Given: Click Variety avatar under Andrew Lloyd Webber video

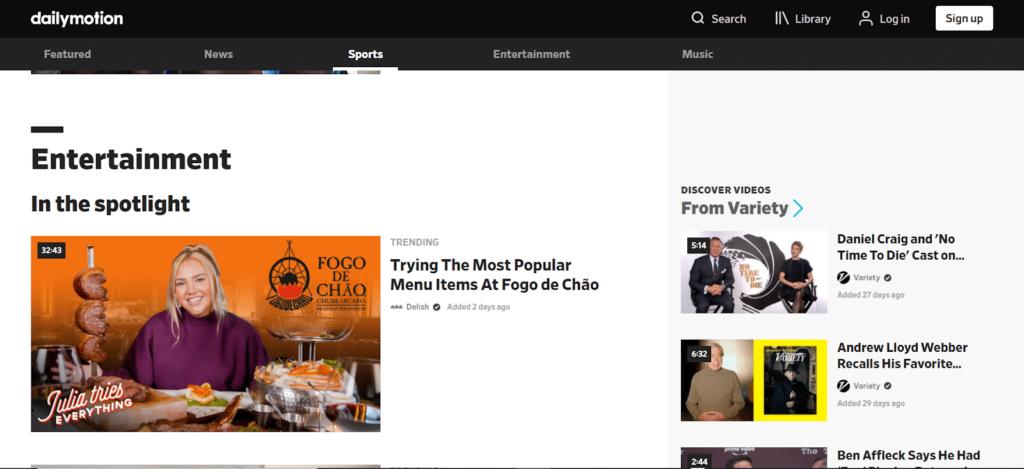Looking at the screenshot, I should tap(843, 385).
